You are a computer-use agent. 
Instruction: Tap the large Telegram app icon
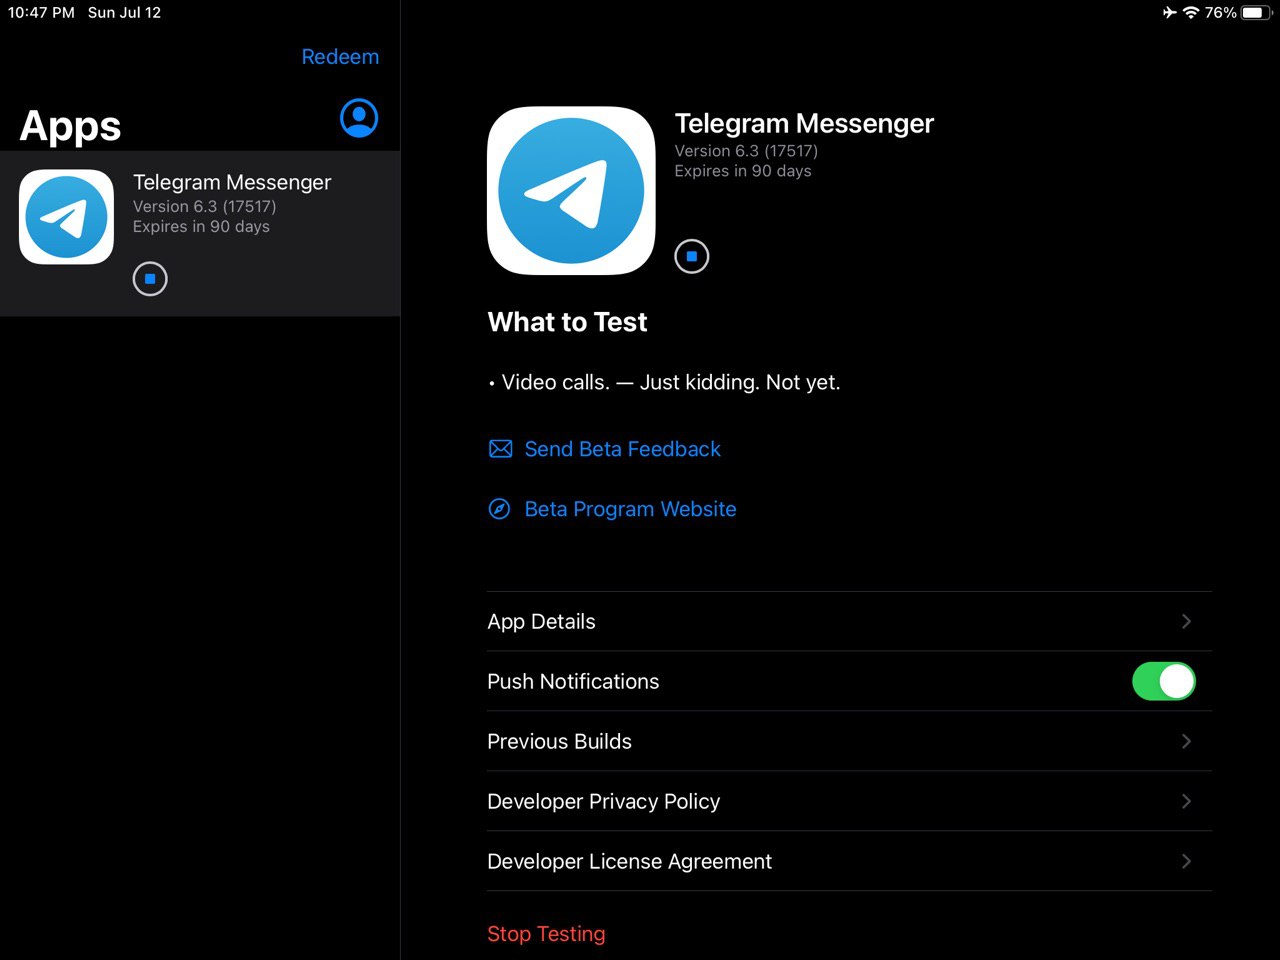point(571,191)
